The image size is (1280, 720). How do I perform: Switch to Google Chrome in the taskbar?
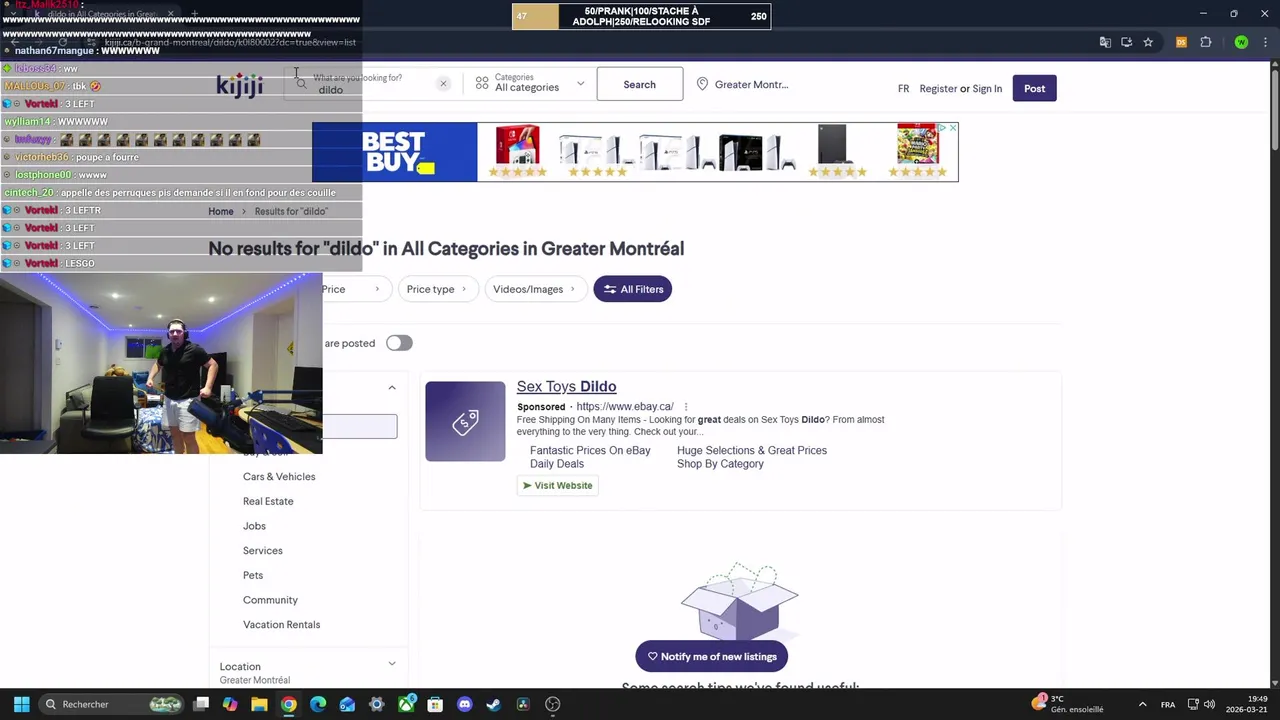(x=288, y=704)
